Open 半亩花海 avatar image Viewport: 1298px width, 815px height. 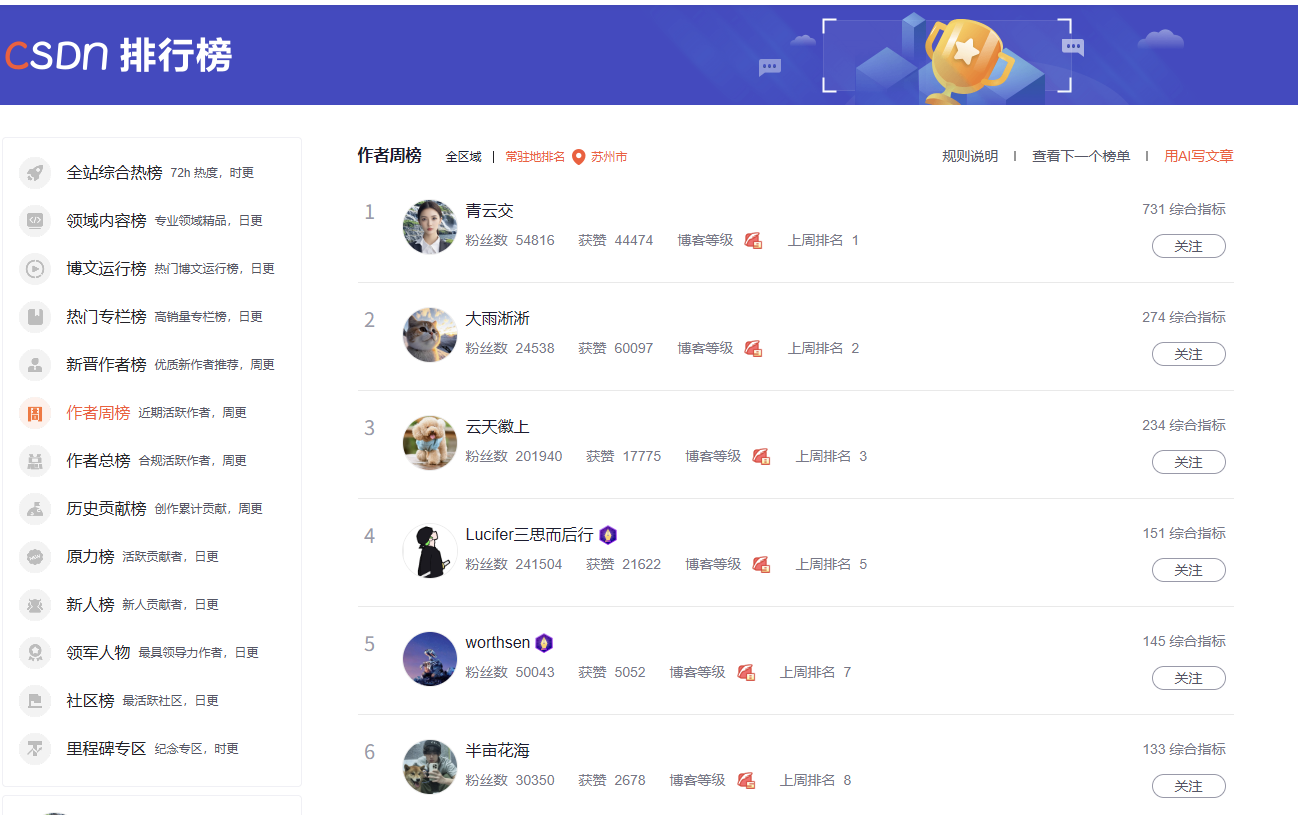(430, 767)
